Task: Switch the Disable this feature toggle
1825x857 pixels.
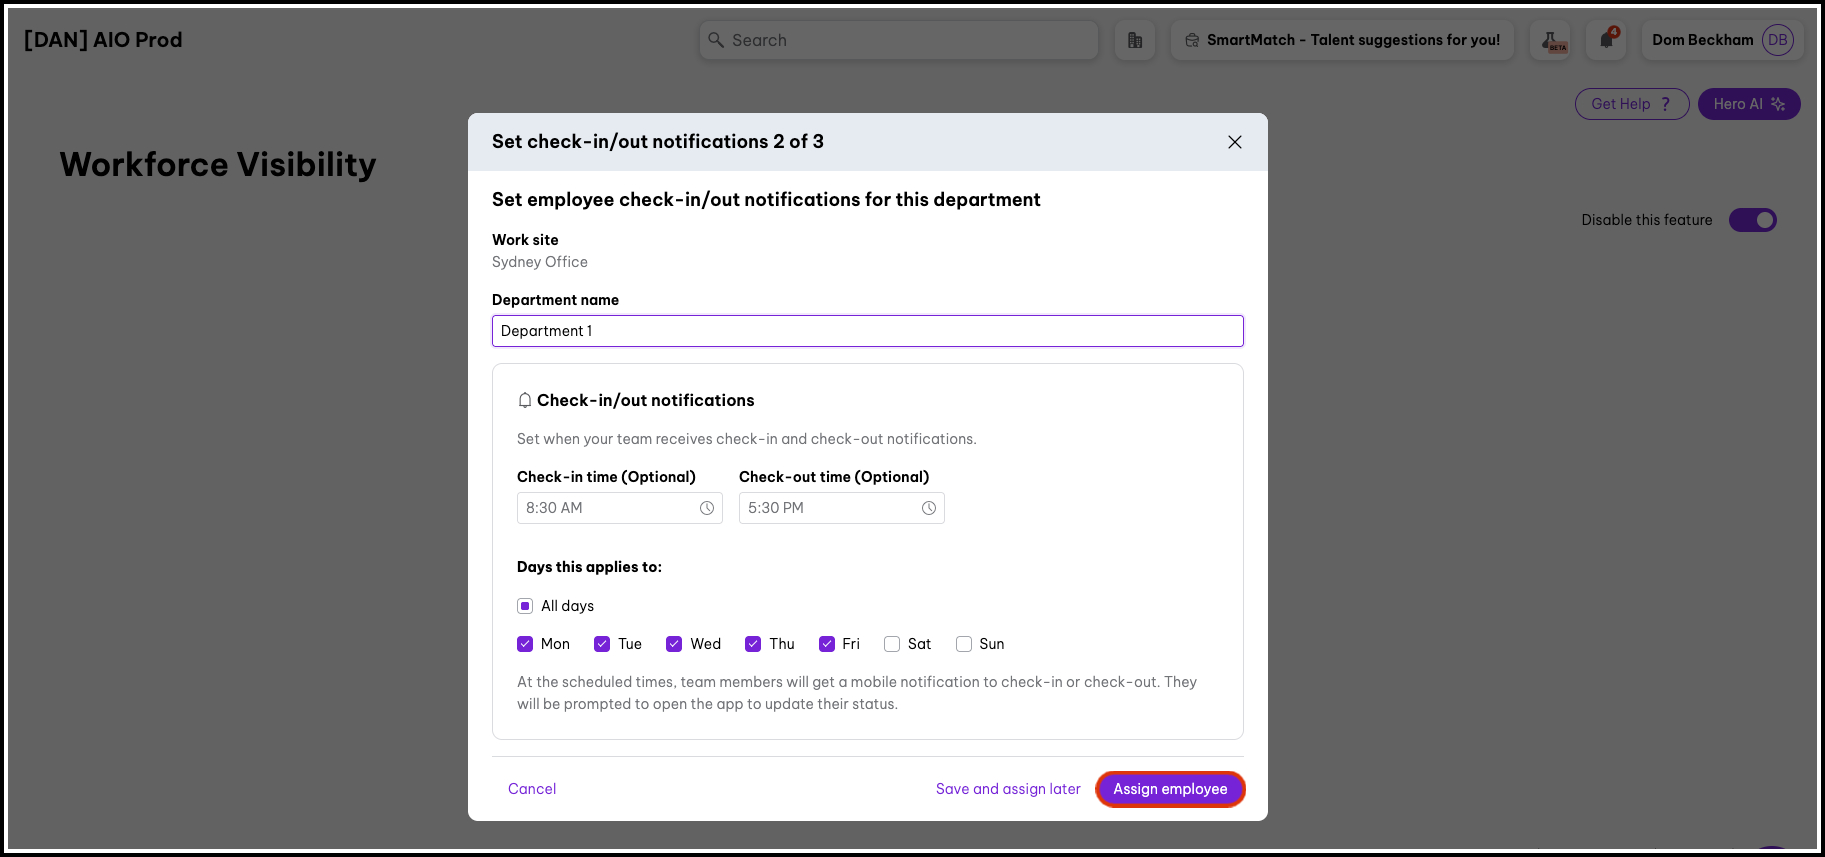Action: (1752, 220)
